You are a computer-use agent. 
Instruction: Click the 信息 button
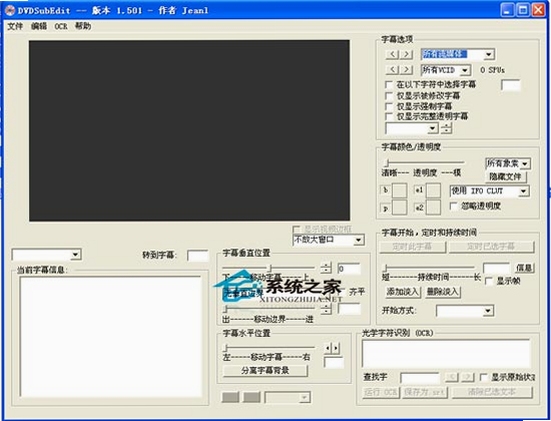pos(524,268)
